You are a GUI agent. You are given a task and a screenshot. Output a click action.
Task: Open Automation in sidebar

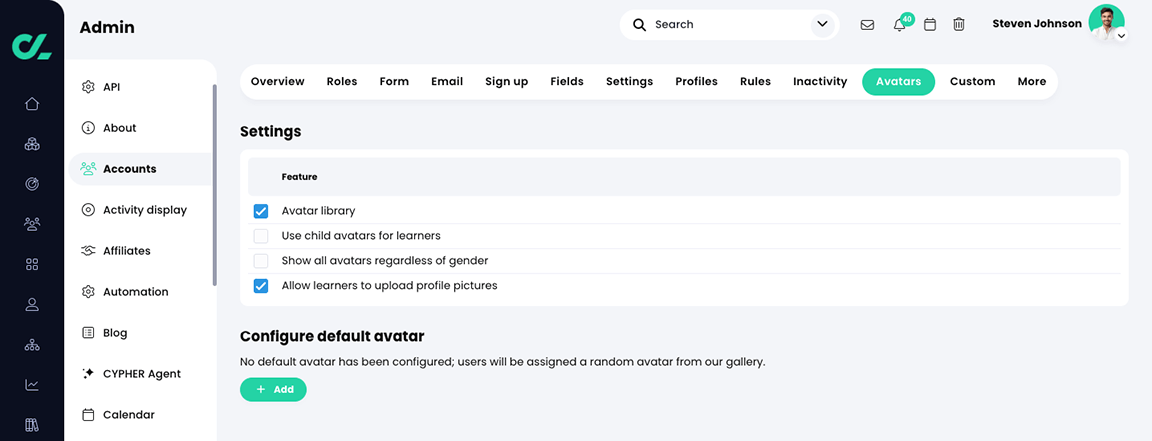135,292
